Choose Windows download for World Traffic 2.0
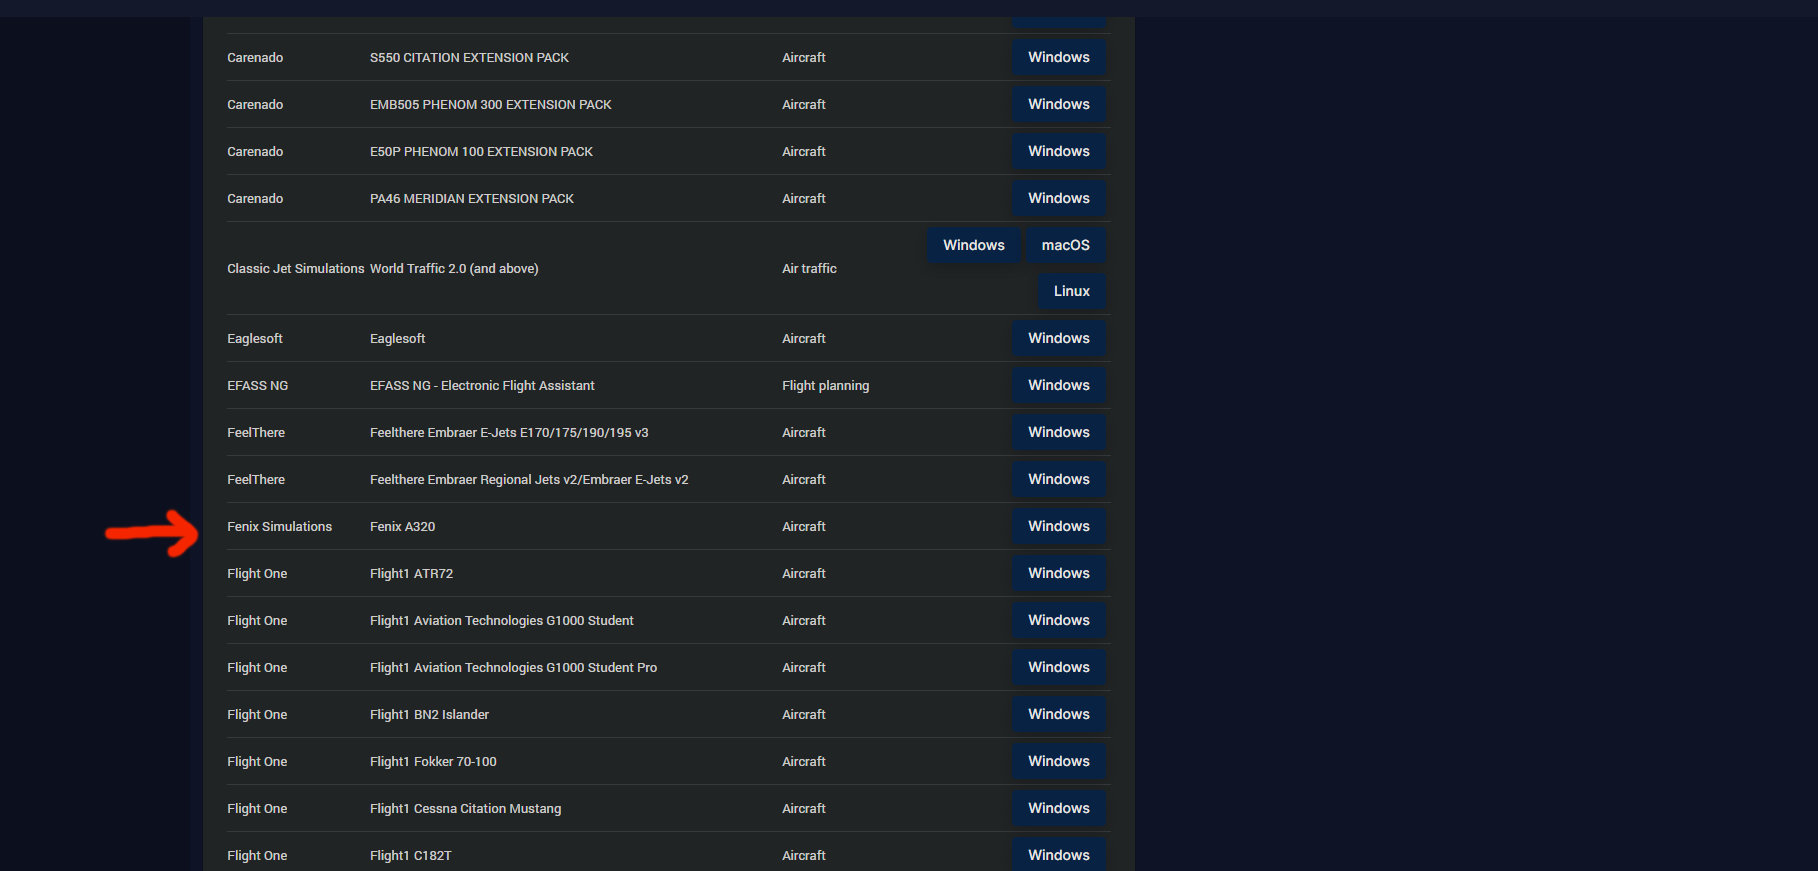 pyautogui.click(x=974, y=245)
